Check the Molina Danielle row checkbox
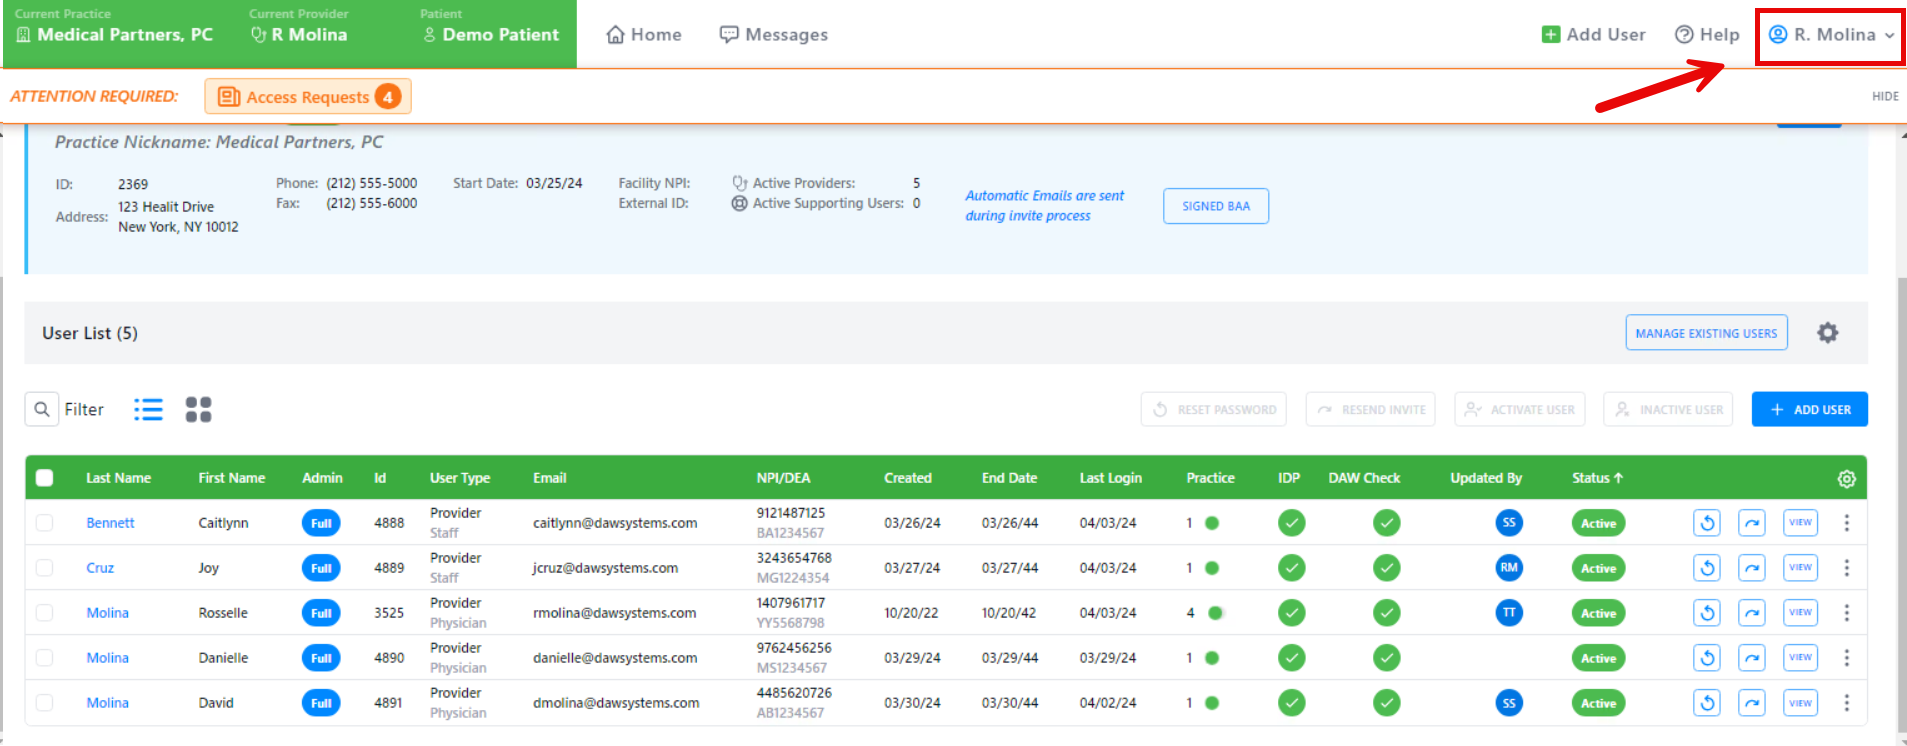Screen dimensions: 1907x746 (x=44, y=658)
